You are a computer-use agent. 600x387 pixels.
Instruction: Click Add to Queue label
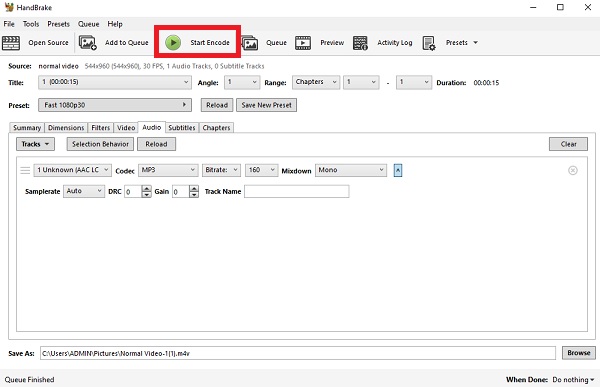pyautogui.click(x=127, y=42)
